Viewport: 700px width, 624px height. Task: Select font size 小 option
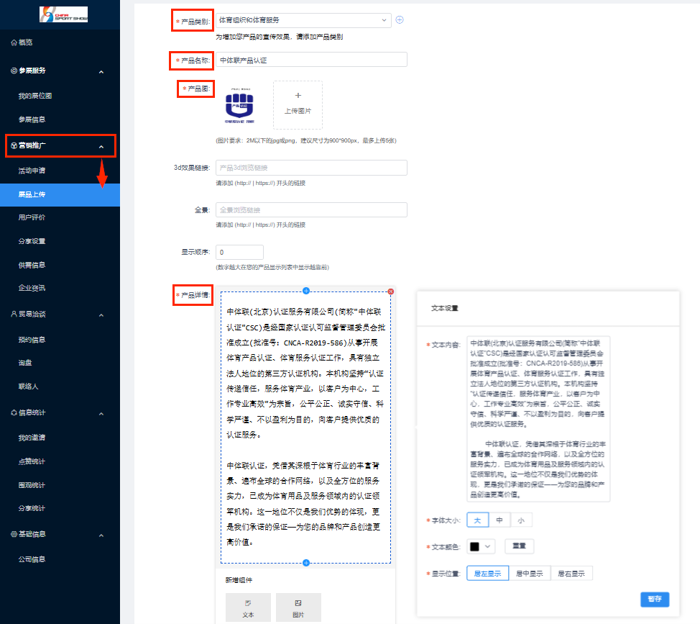[521, 520]
